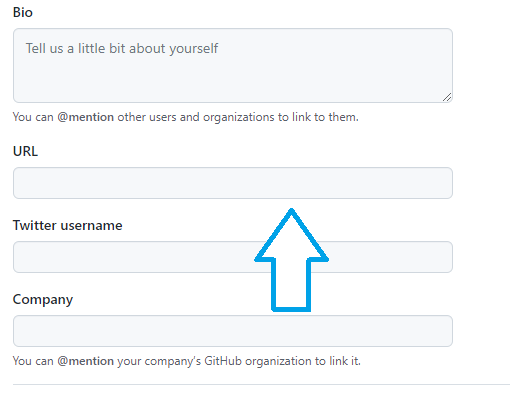
Task: Click '@mention' text under the Company field
Action: (86, 361)
